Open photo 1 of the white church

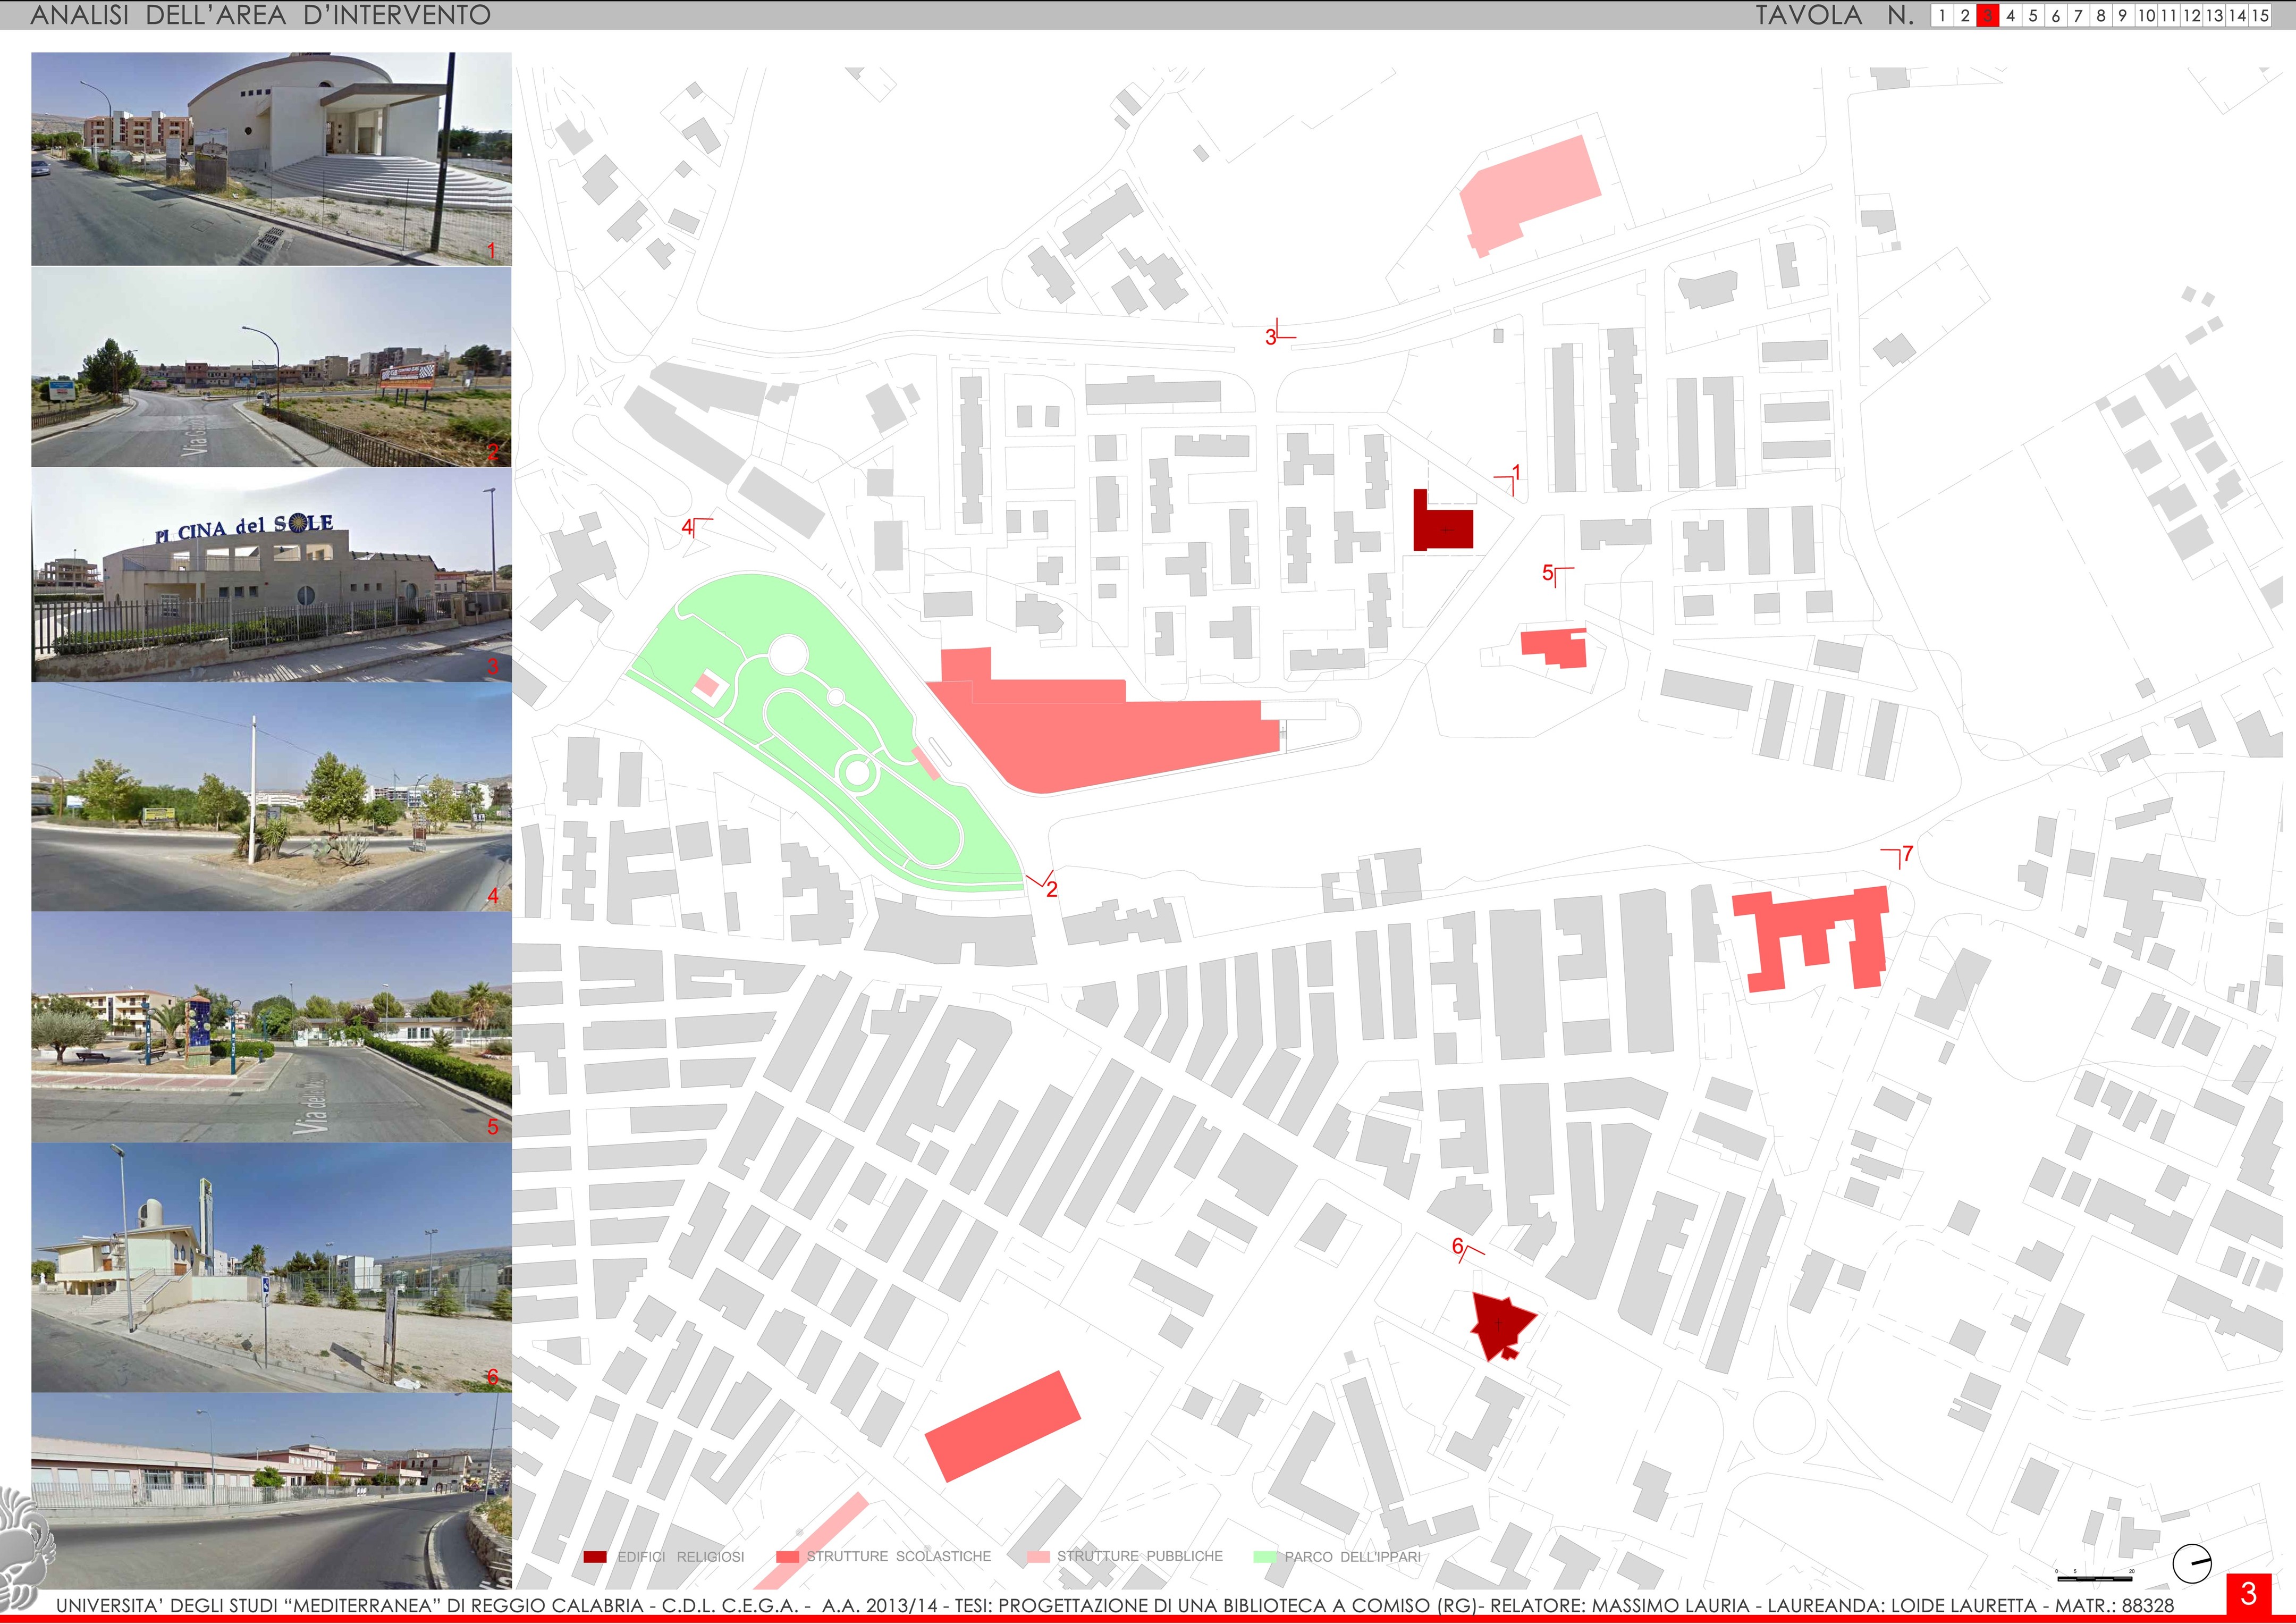pyautogui.click(x=271, y=158)
